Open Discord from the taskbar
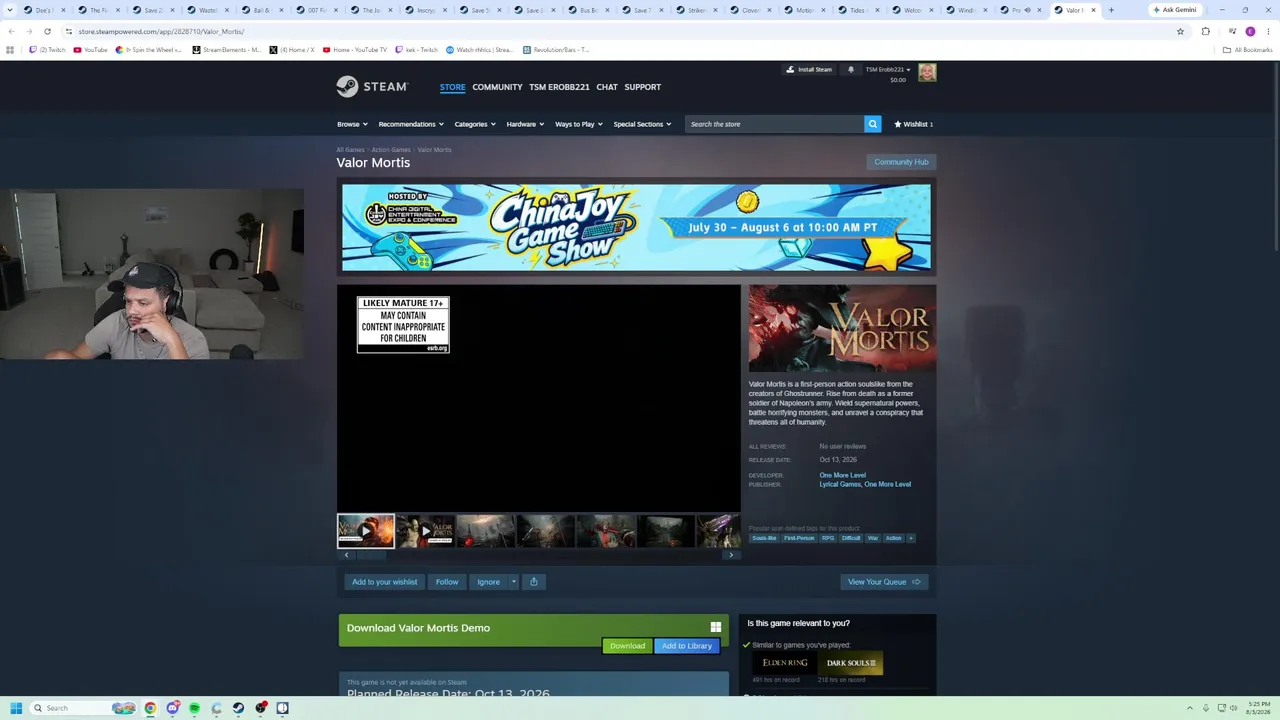The height and width of the screenshot is (720, 1280). 172,708
